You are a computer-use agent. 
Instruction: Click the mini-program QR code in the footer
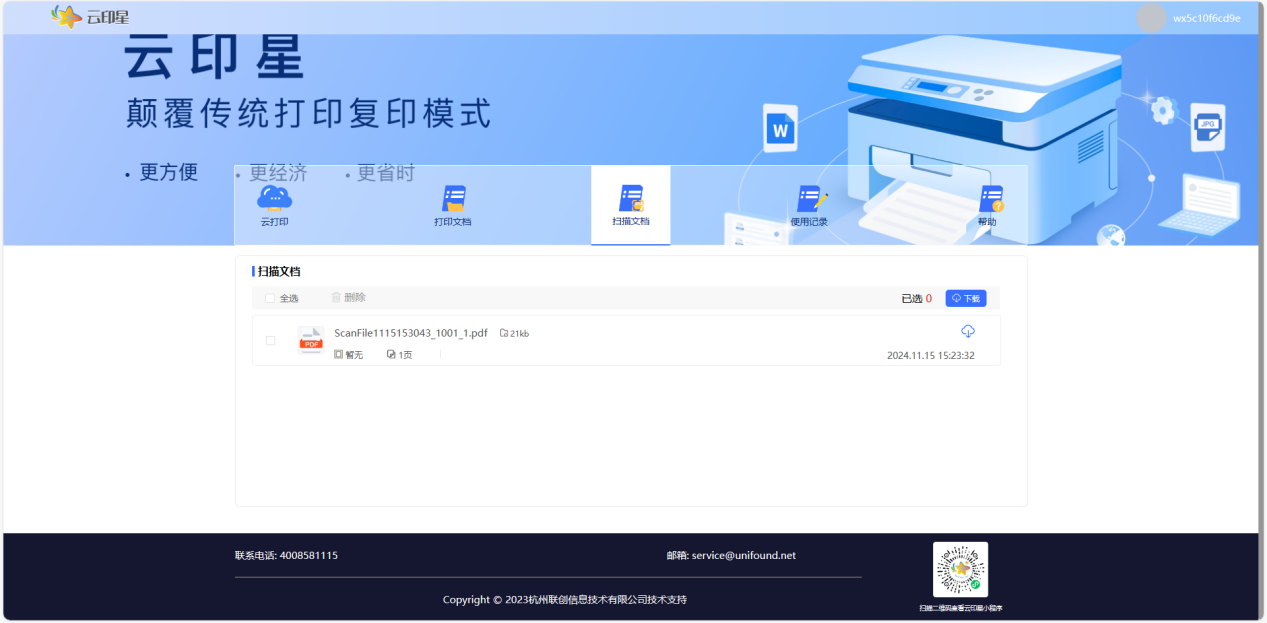960,569
